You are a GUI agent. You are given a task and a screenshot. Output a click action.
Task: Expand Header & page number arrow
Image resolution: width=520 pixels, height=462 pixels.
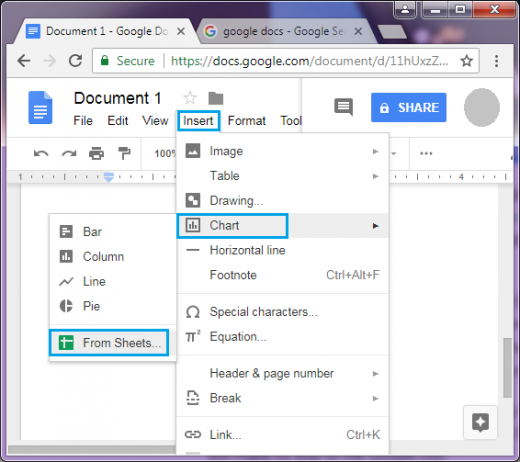pos(376,374)
